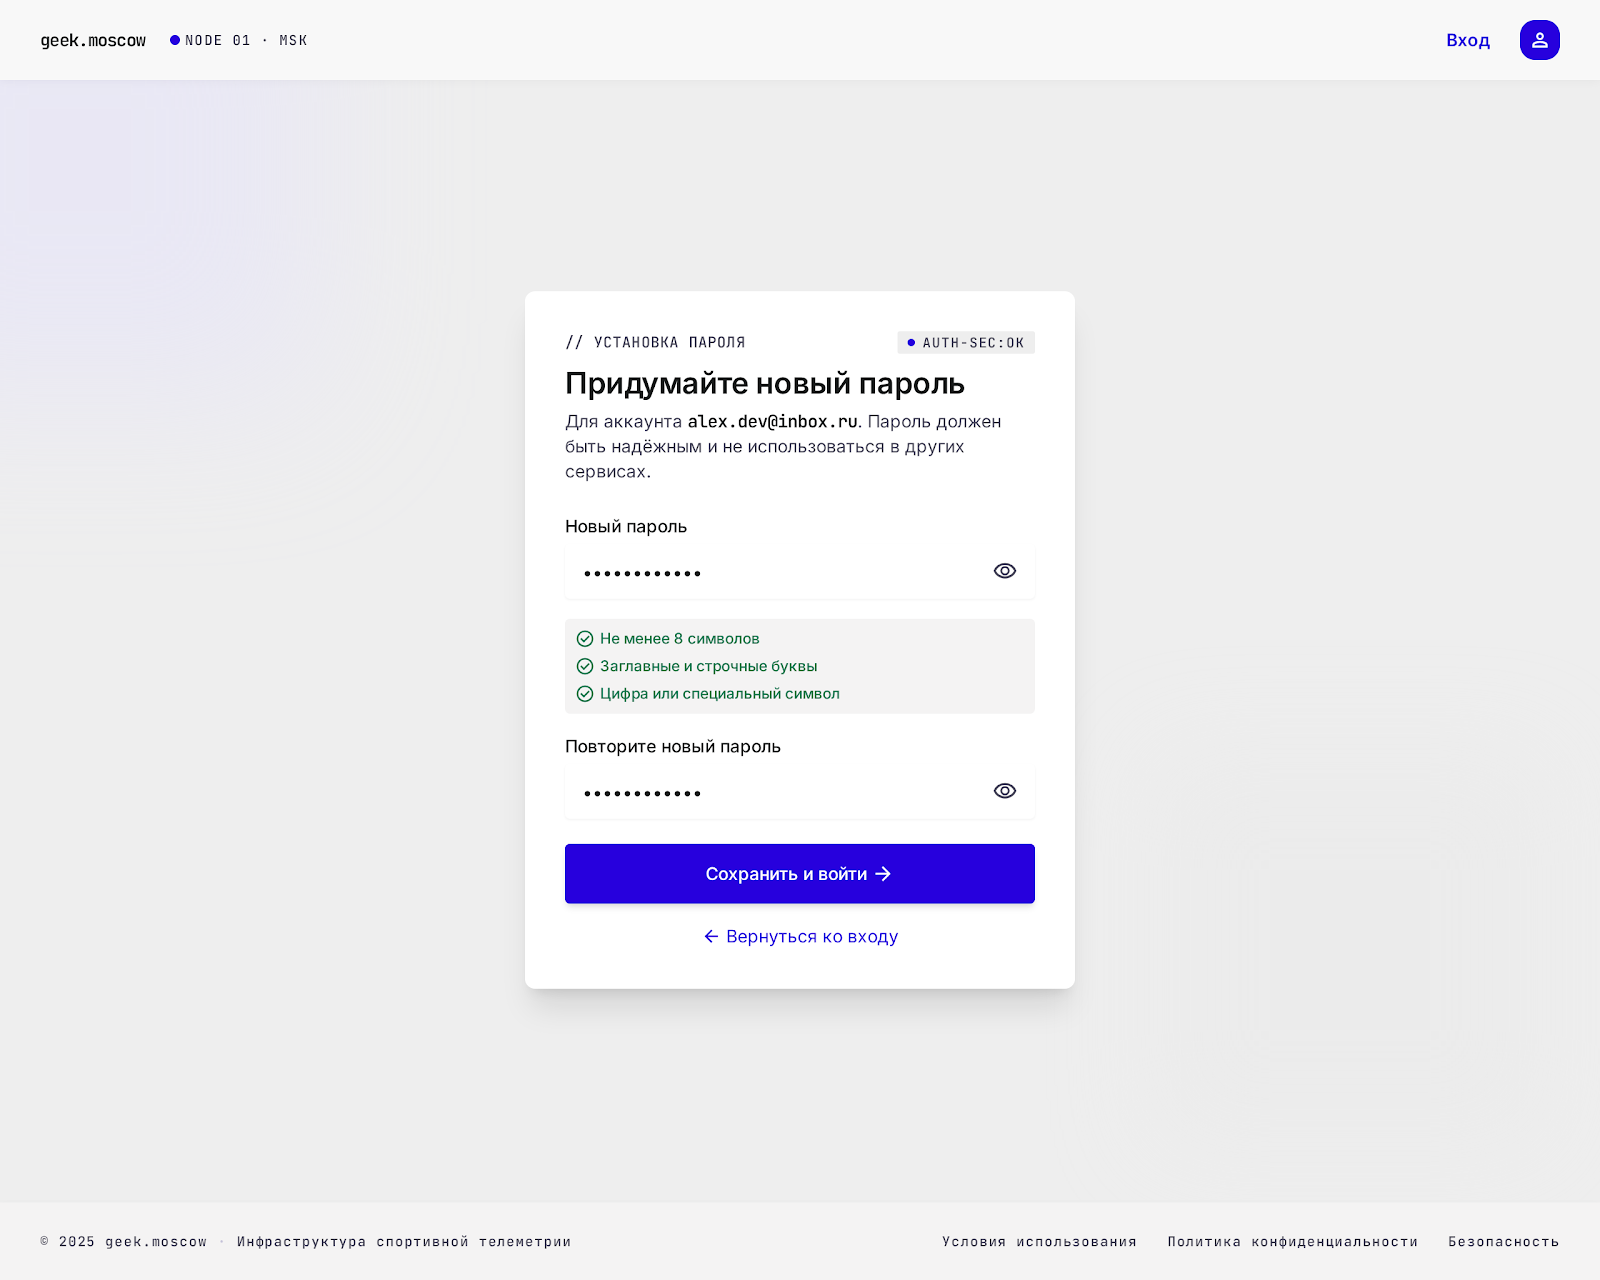Click the user profile avatar icon
1600x1280 pixels.
[1539, 40]
